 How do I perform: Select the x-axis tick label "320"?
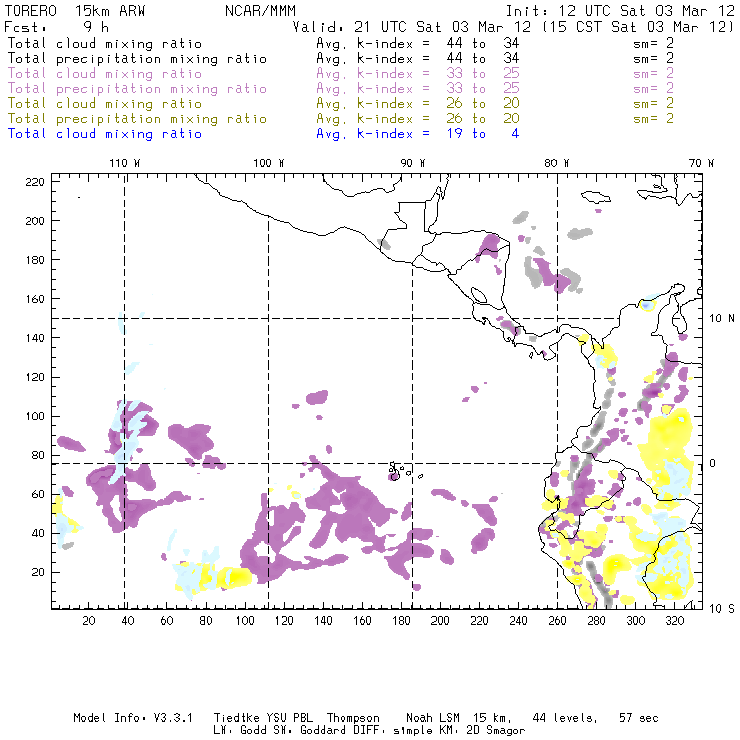tap(674, 621)
